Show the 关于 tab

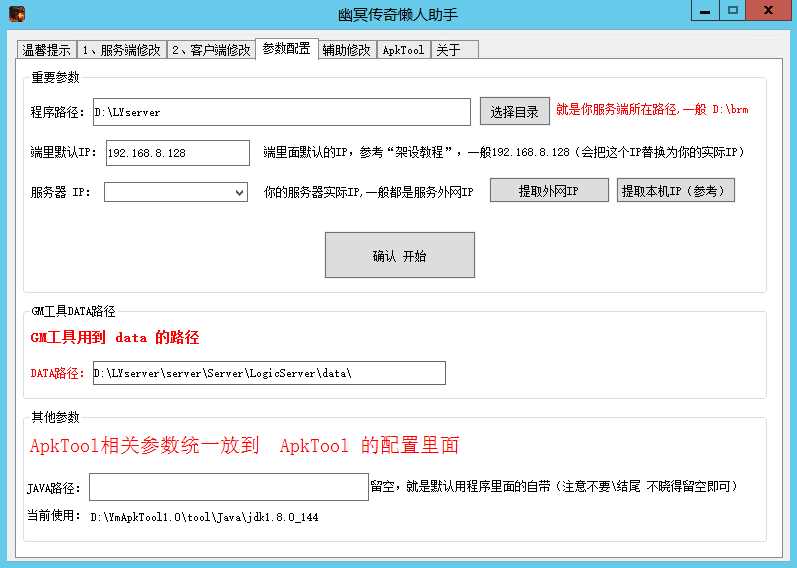click(x=448, y=50)
